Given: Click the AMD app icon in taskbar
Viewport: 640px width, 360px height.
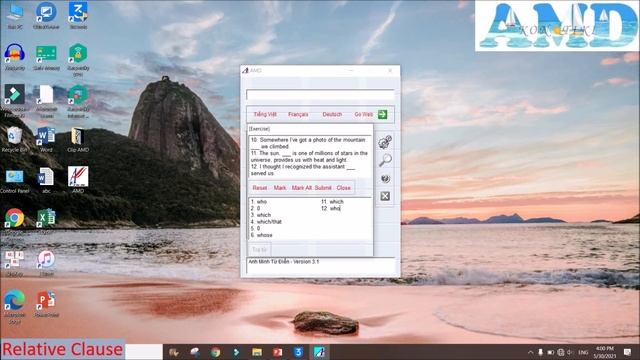Looking at the screenshot, I should tap(319, 352).
